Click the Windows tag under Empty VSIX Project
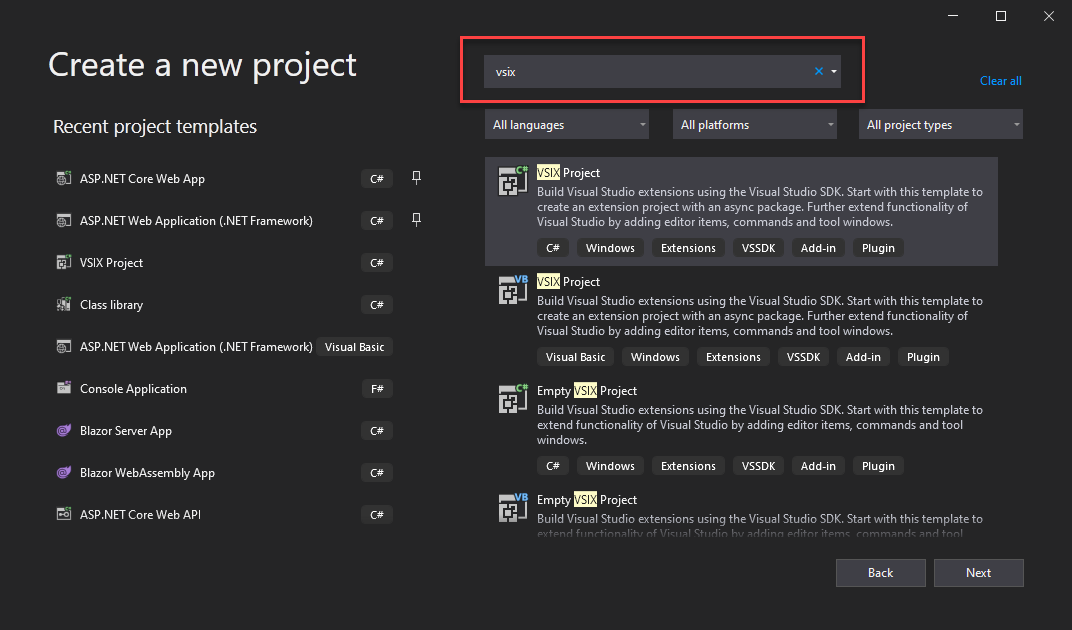 pyautogui.click(x=610, y=466)
